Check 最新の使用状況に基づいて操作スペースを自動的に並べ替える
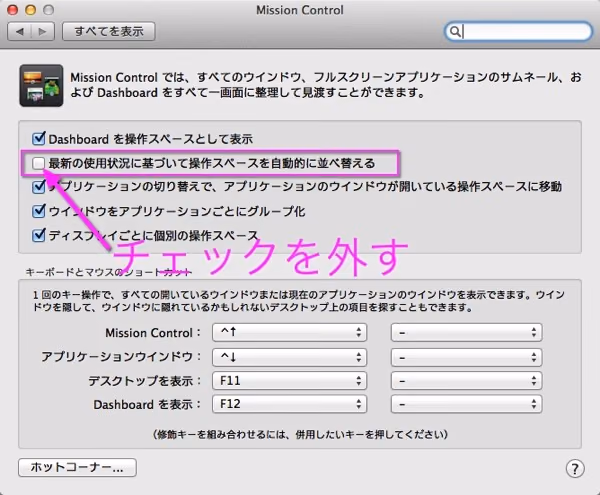The width and height of the screenshot is (600, 495). 39,163
